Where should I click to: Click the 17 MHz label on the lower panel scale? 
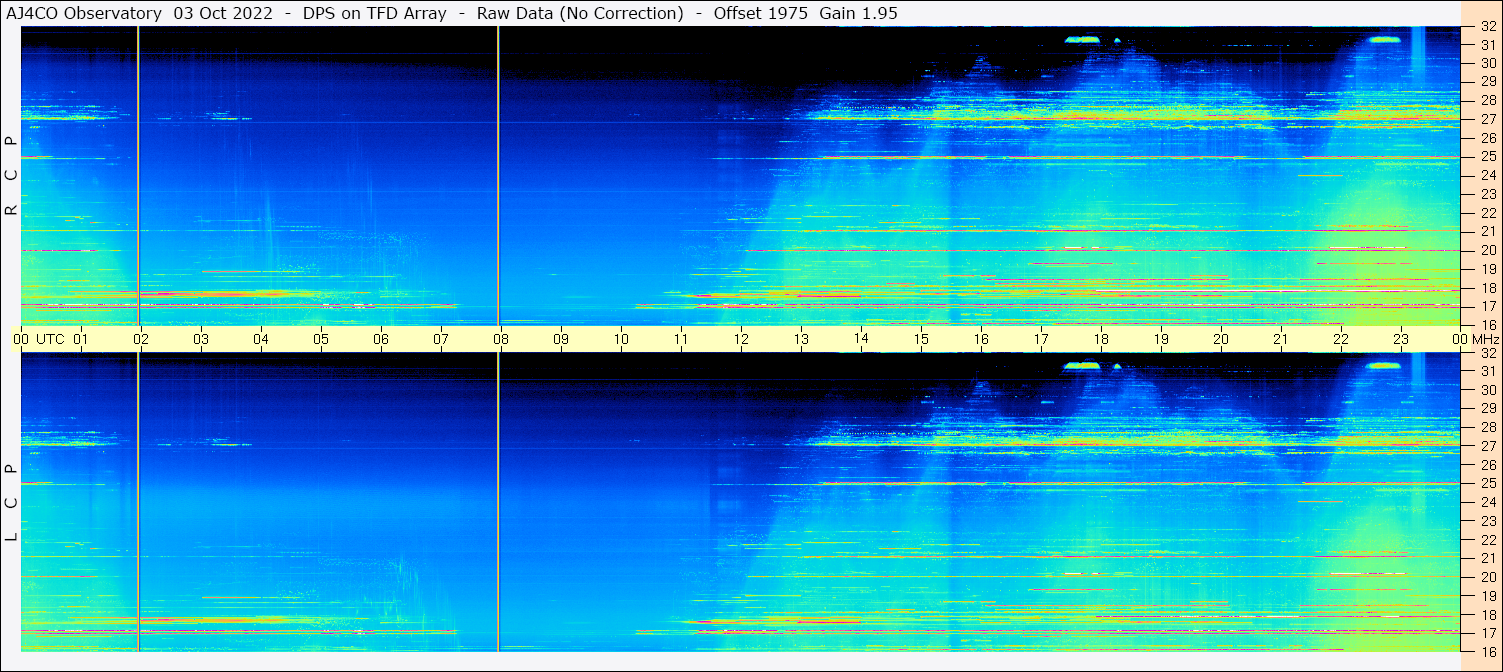pyautogui.click(x=1487, y=633)
